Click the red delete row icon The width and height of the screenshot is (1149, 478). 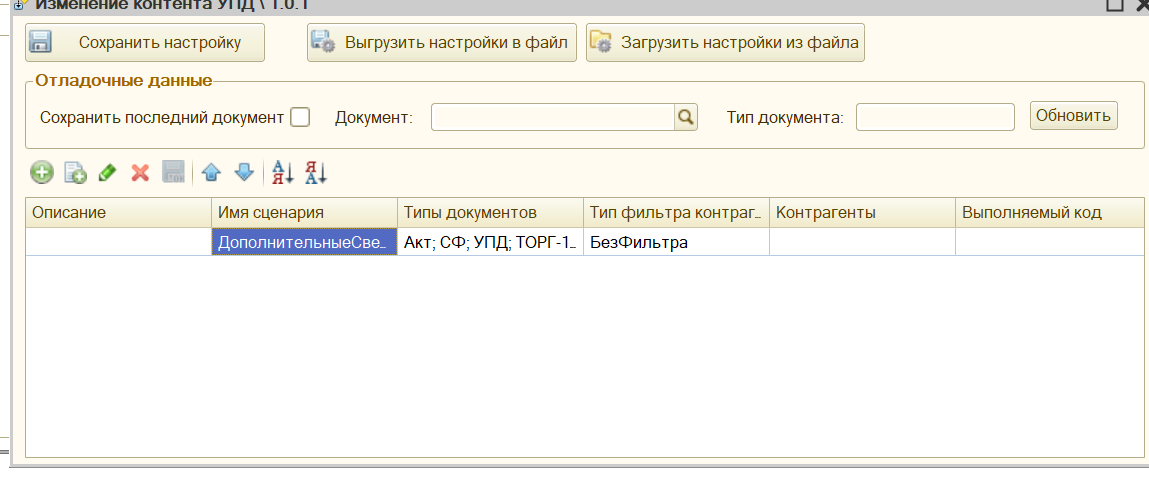140,173
